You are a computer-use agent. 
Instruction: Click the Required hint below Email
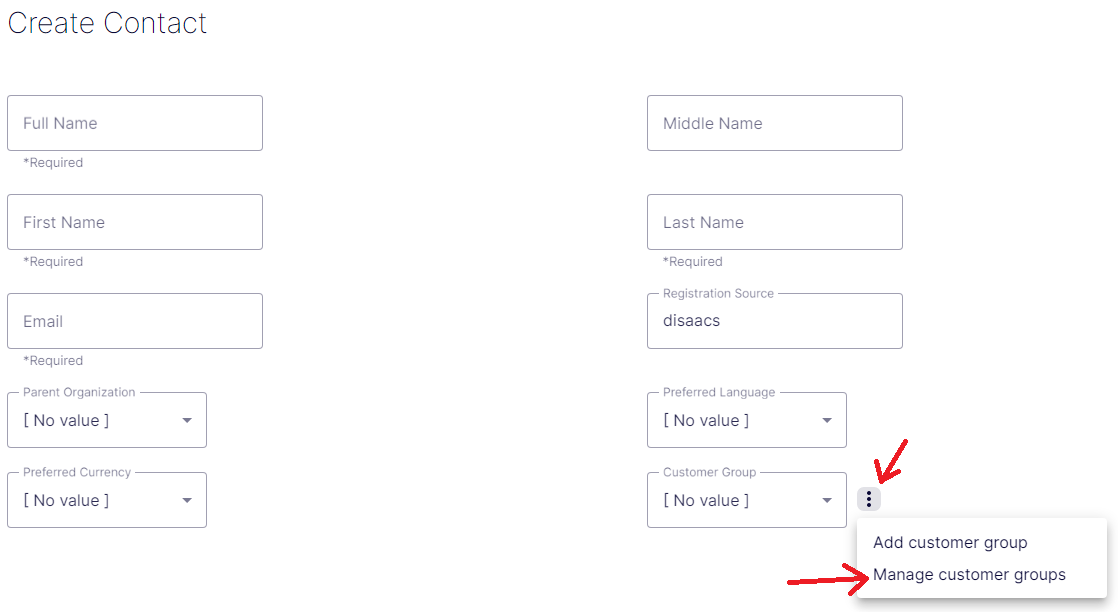click(53, 361)
